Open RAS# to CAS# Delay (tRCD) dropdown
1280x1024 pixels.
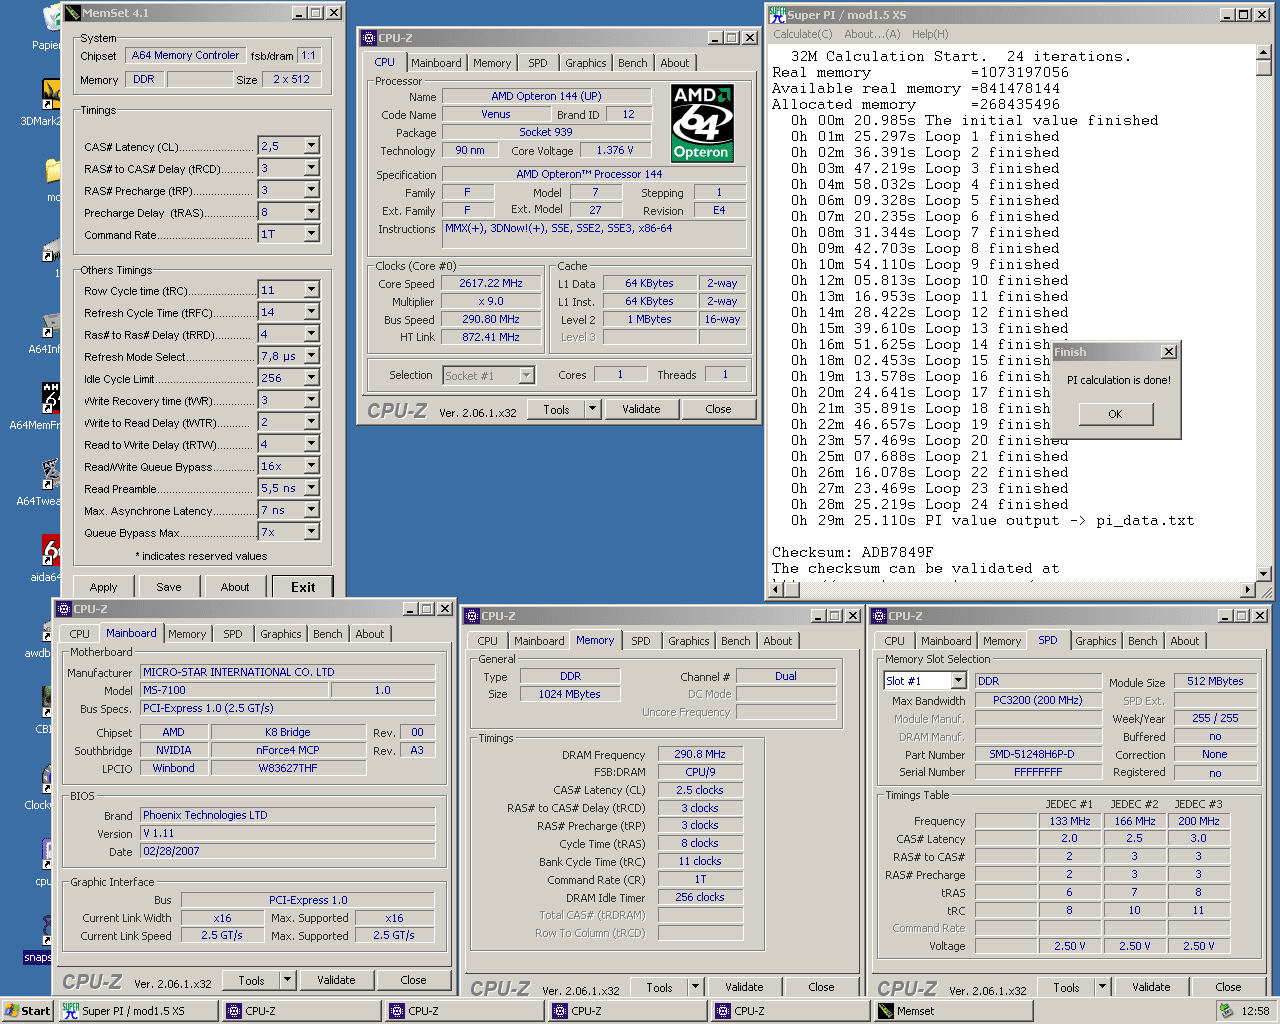click(x=311, y=168)
